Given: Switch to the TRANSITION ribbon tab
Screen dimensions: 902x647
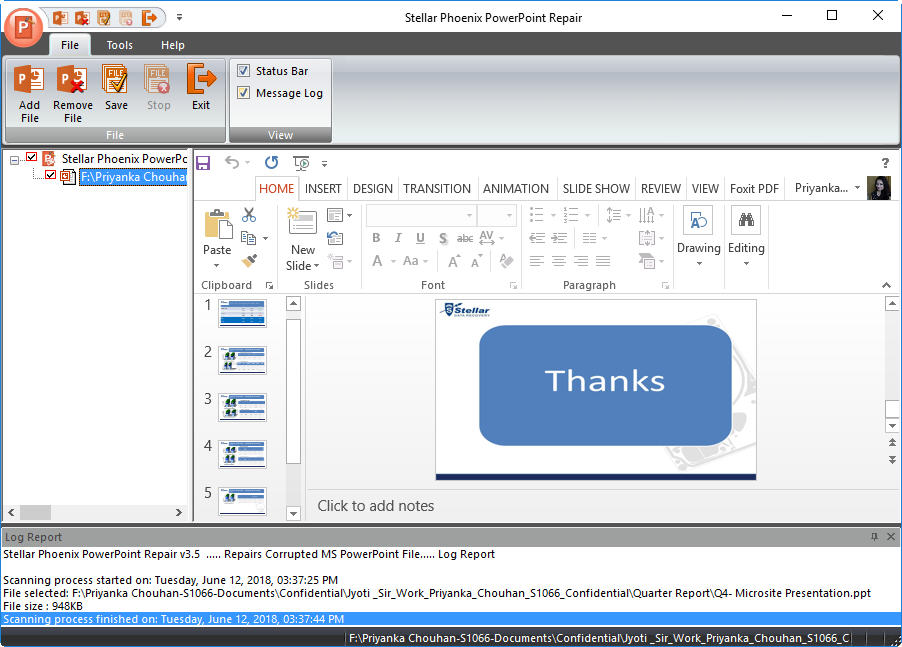Looking at the screenshot, I should (x=437, y=189).
